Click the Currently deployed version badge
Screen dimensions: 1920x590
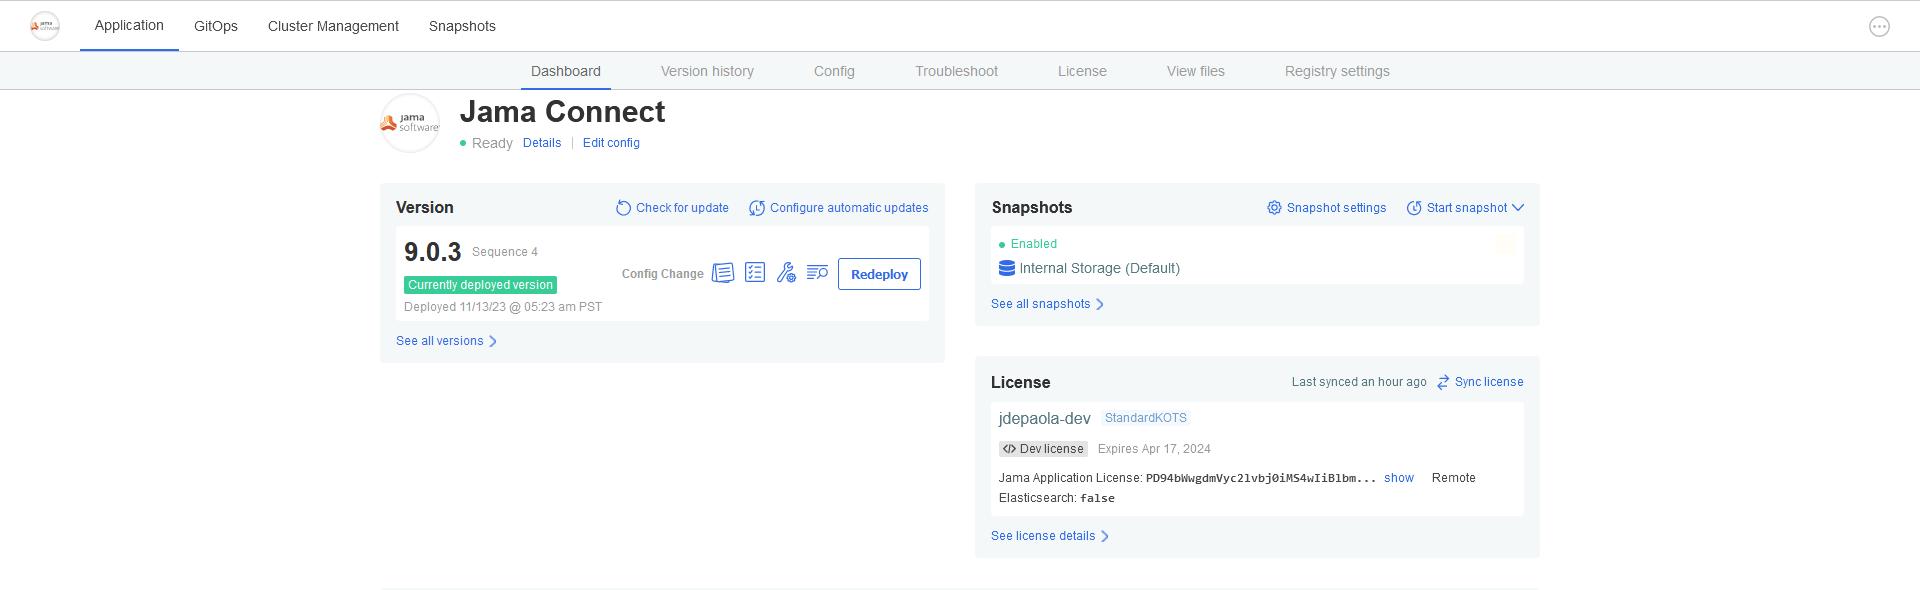pyautogui.click(x=480, y=285)
